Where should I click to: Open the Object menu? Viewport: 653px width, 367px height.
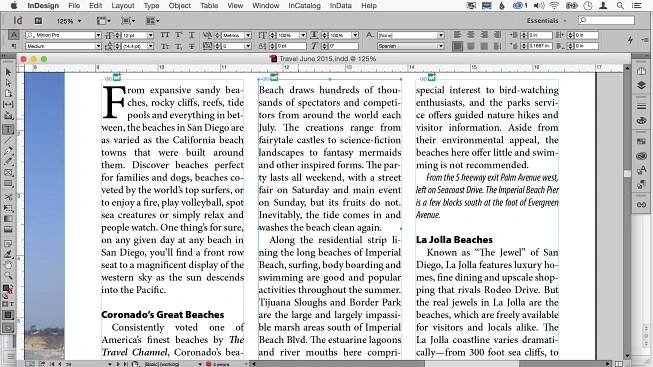click(x=179, y=5)
